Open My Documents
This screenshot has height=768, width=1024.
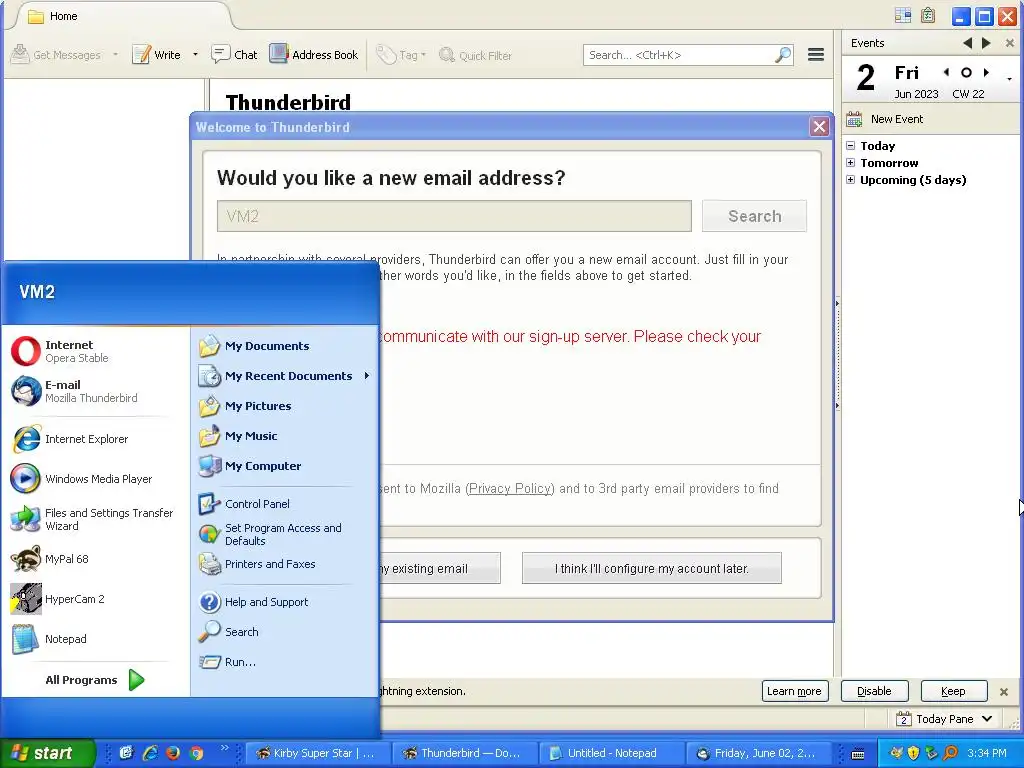click(x=285, y=346)
